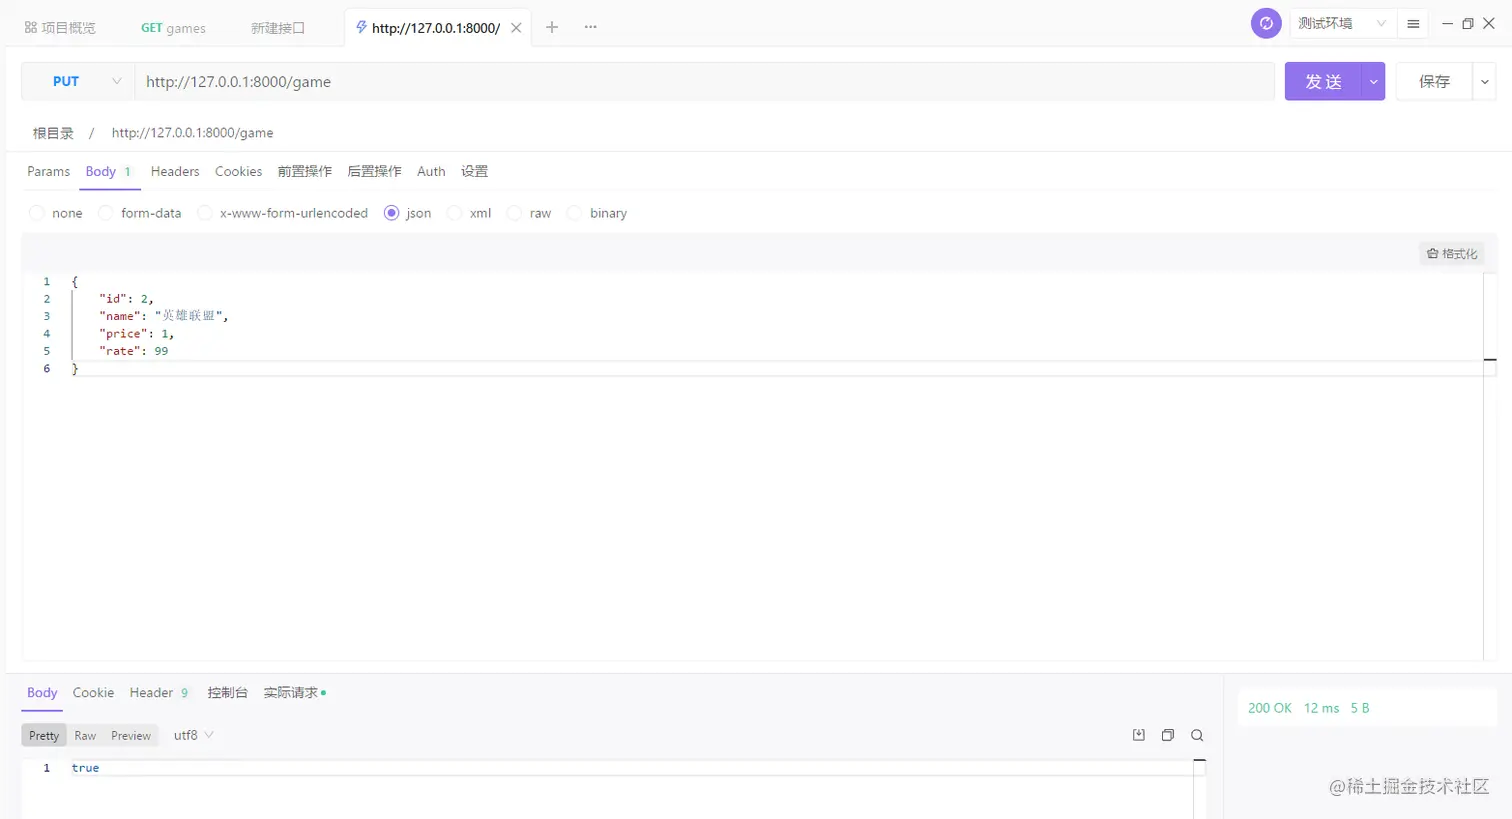Click the 发送 send button
1512x819 pixels.
click(x=1323, y=81)
